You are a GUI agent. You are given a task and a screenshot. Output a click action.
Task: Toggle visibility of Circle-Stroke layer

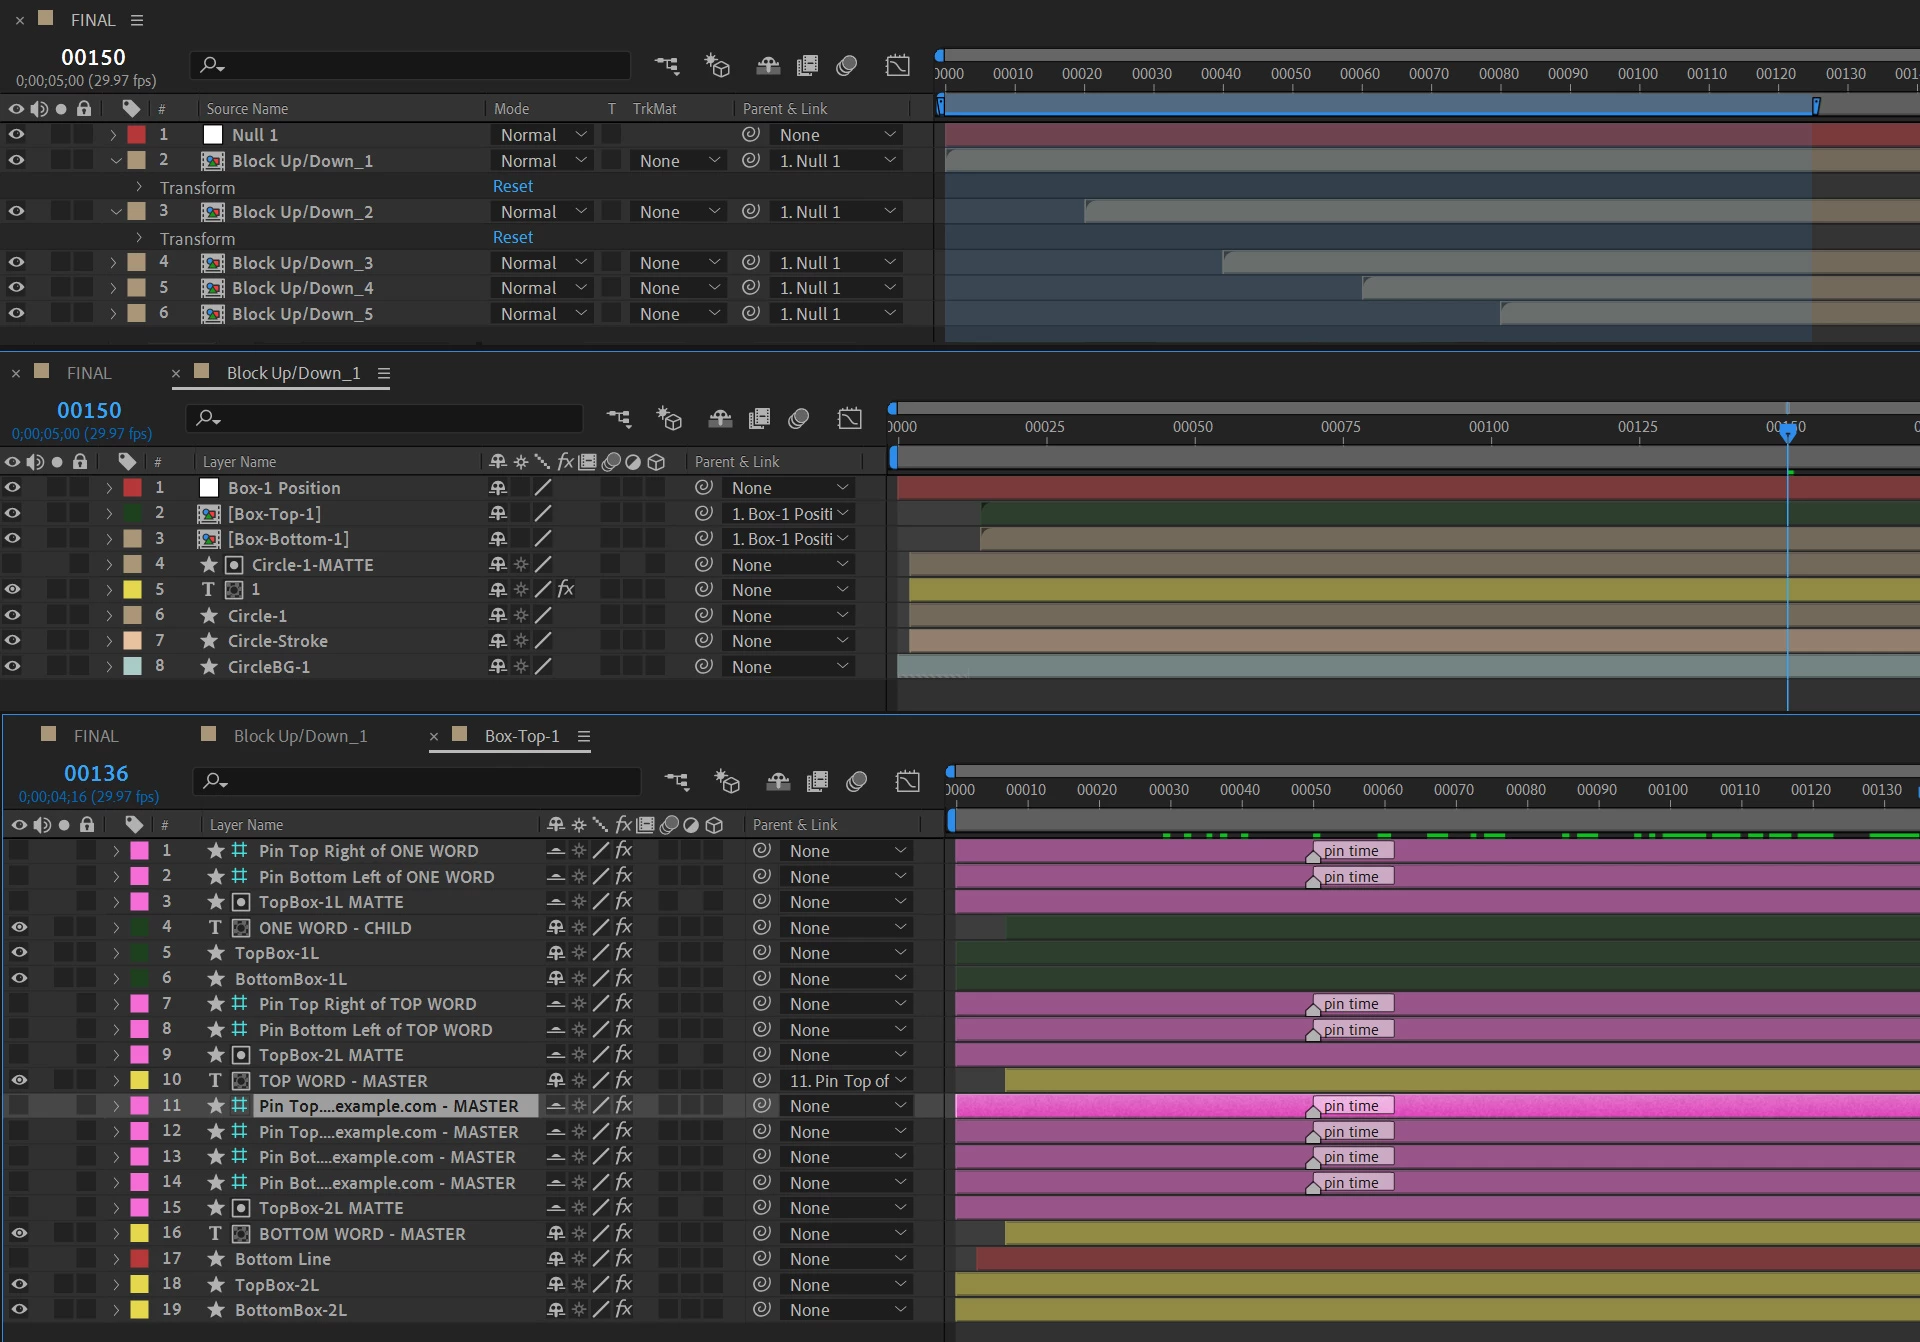click(12, 641)
